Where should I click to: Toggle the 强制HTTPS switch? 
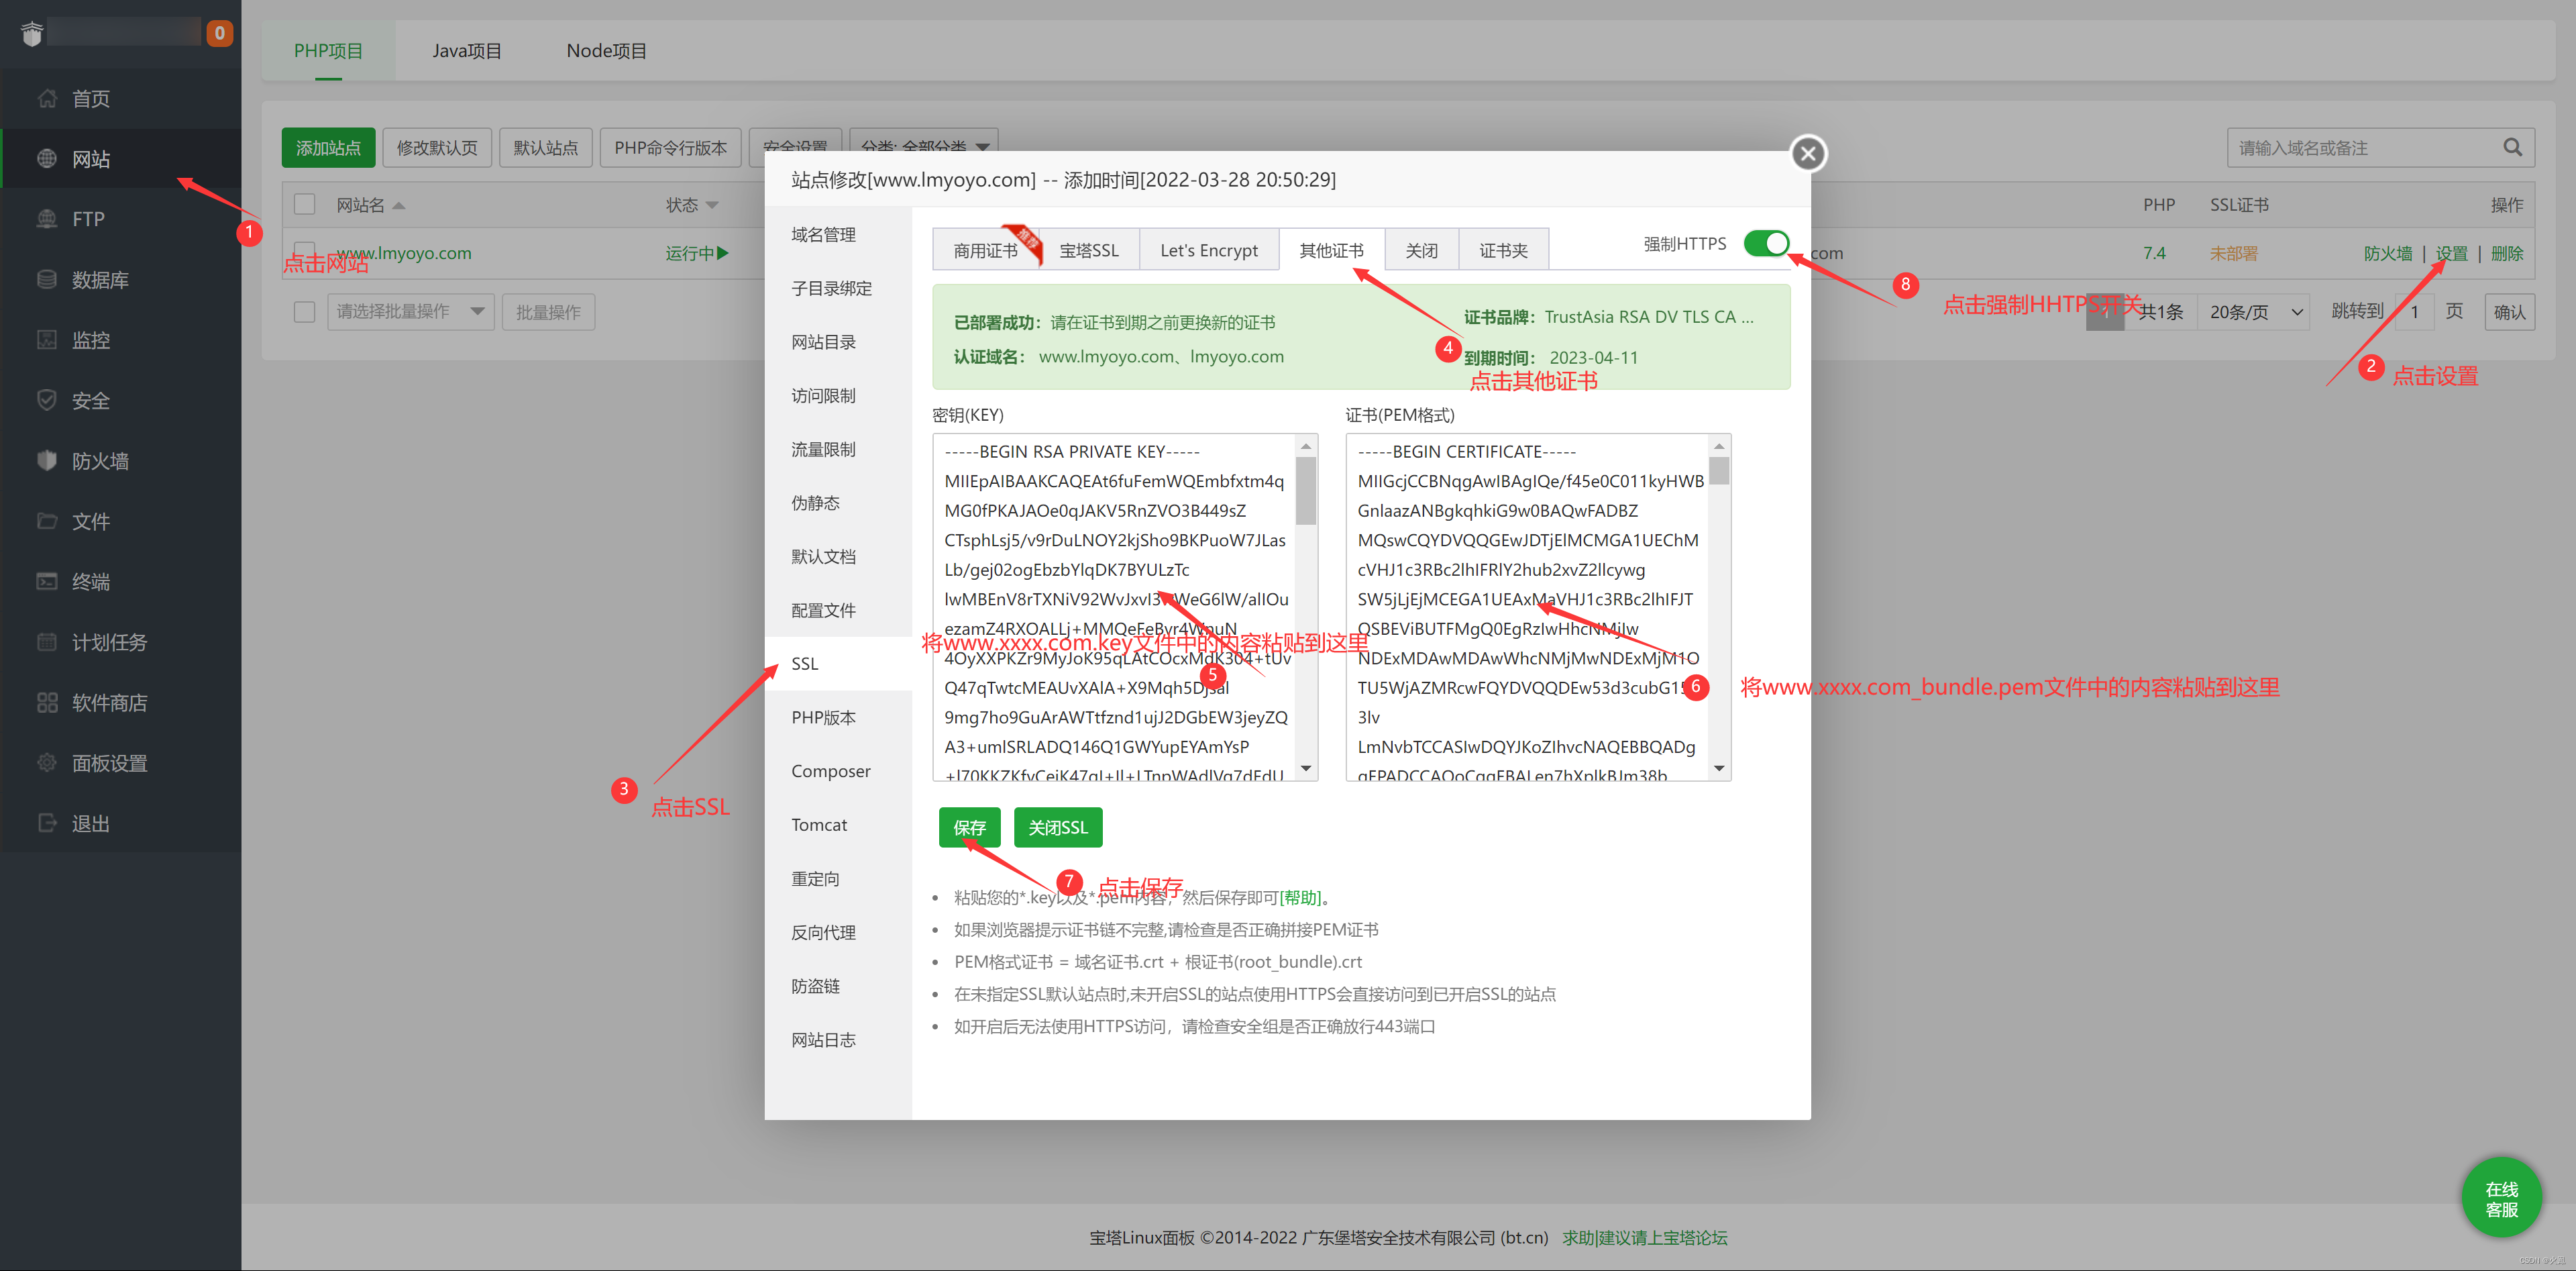1766,243
